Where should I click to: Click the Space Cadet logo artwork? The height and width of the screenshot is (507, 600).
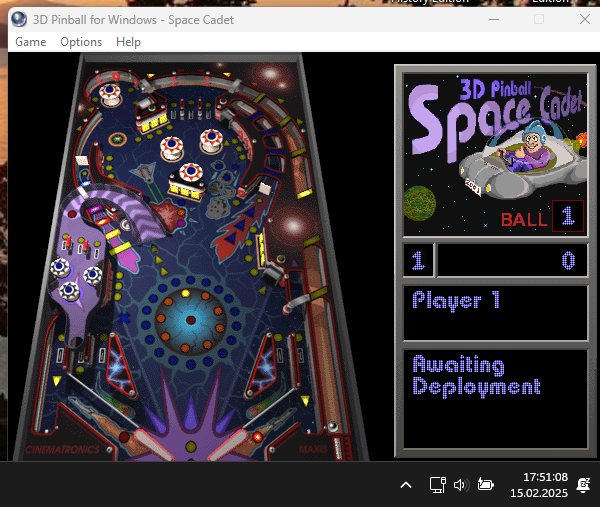pyautogui.click(x=495, y=154)
